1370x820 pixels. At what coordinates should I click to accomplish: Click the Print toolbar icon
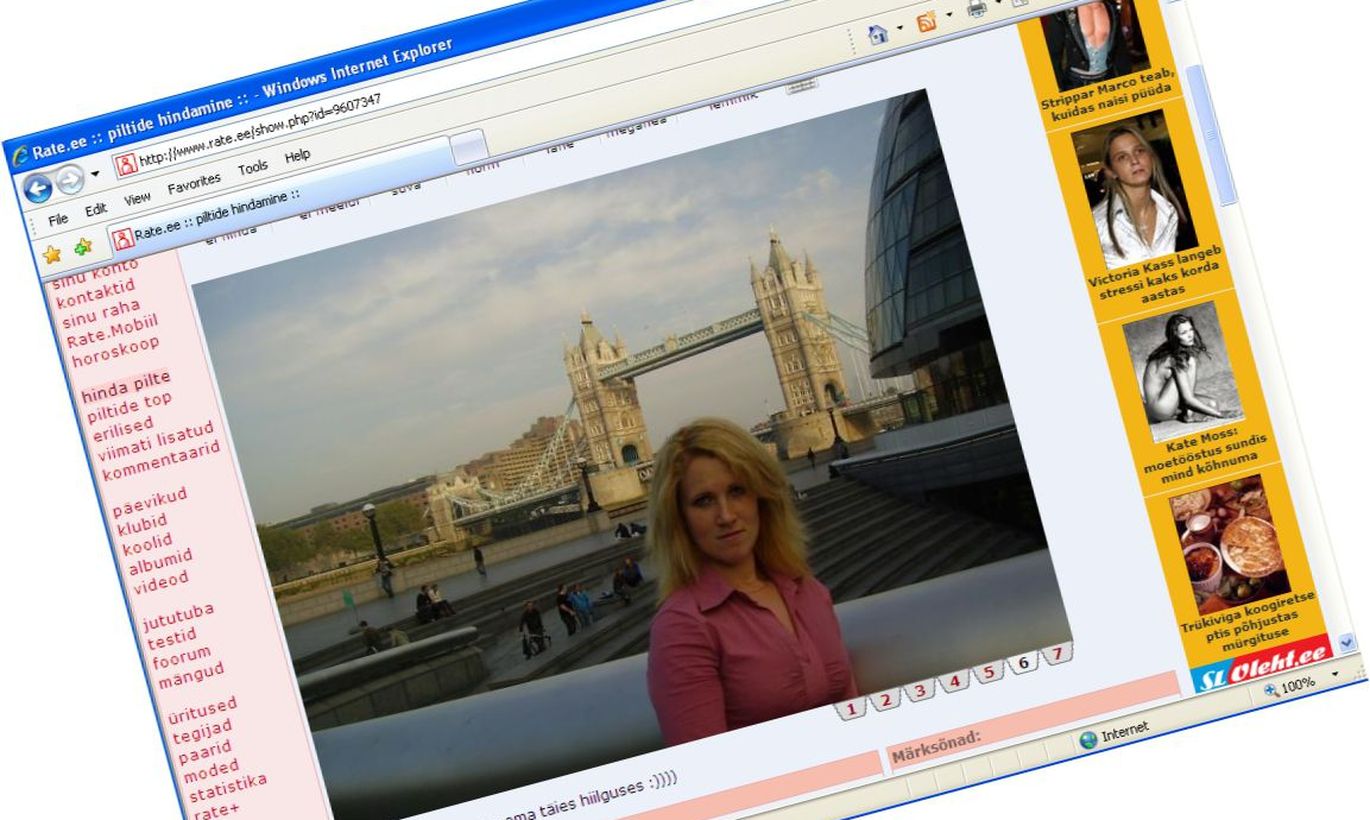[x=976, y=8]
